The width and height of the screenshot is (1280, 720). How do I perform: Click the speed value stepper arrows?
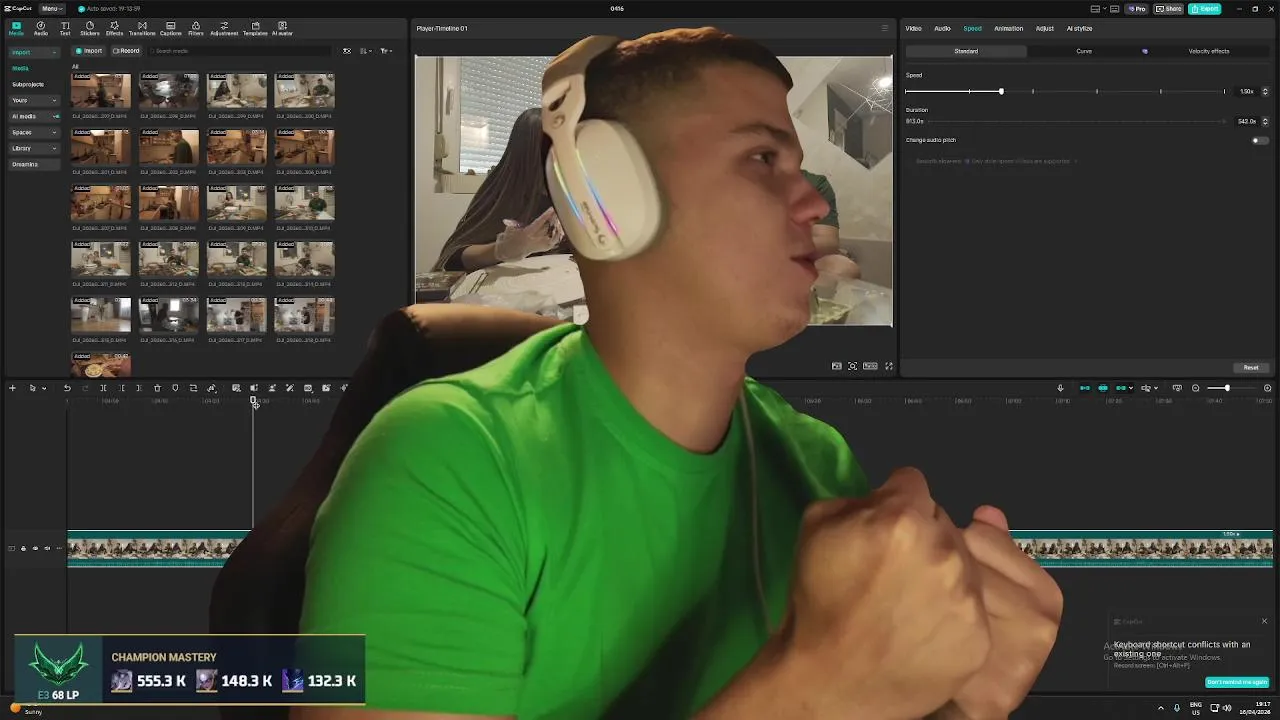(1265, 91)
